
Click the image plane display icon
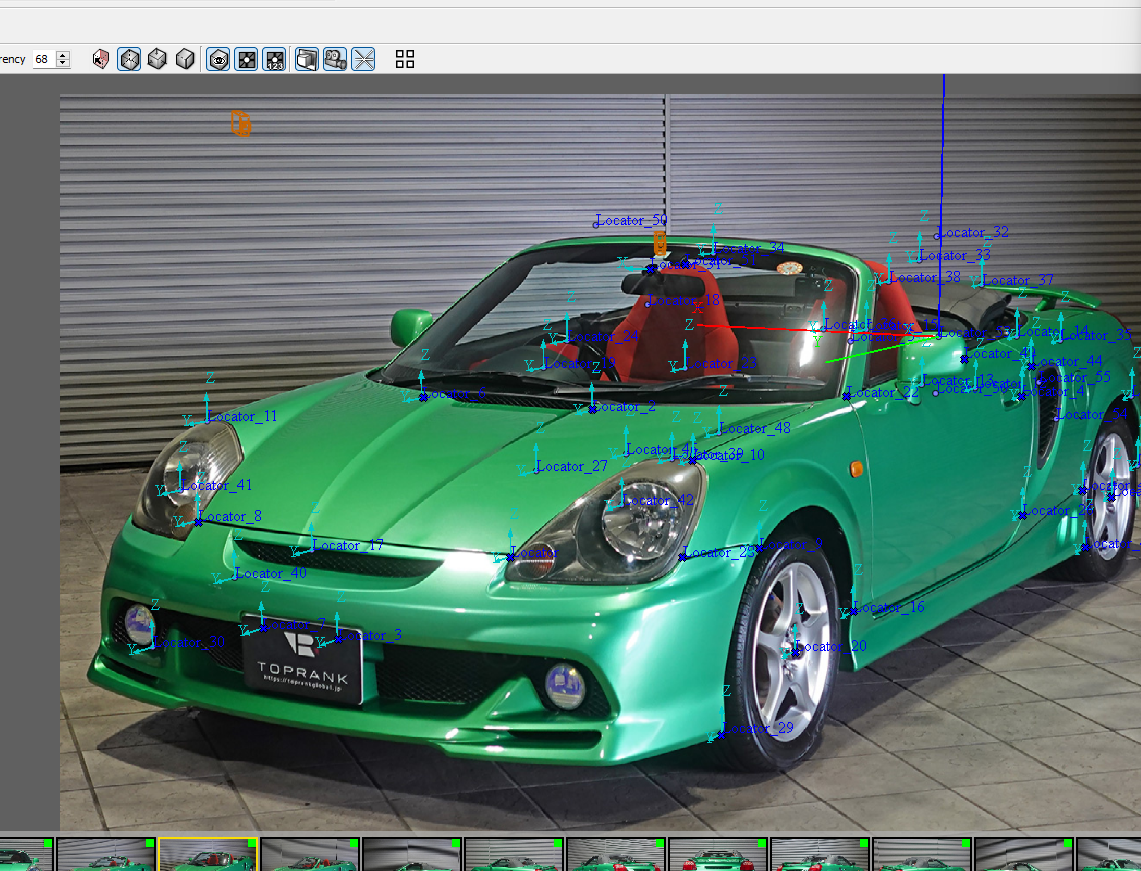click(x=306, y=60)
